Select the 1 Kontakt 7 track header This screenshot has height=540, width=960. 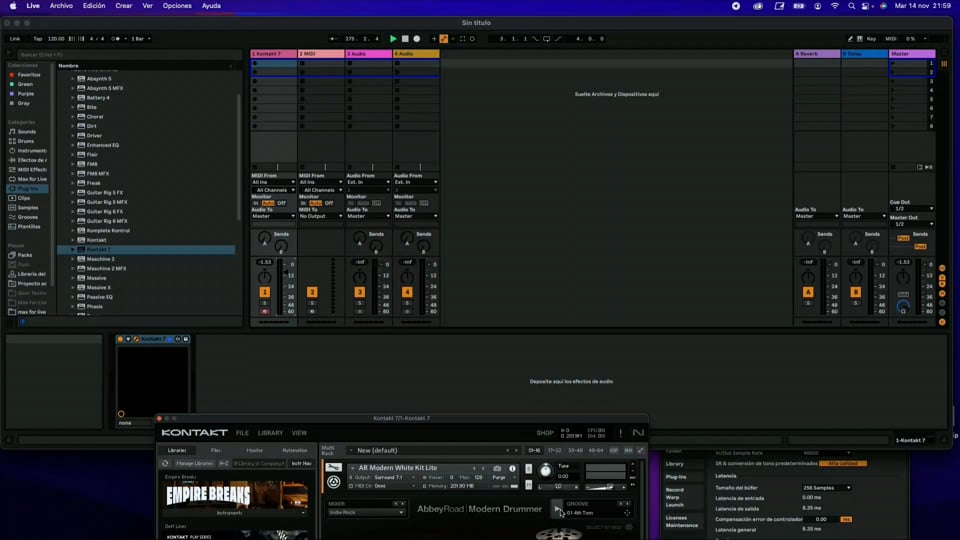[274, 54]
